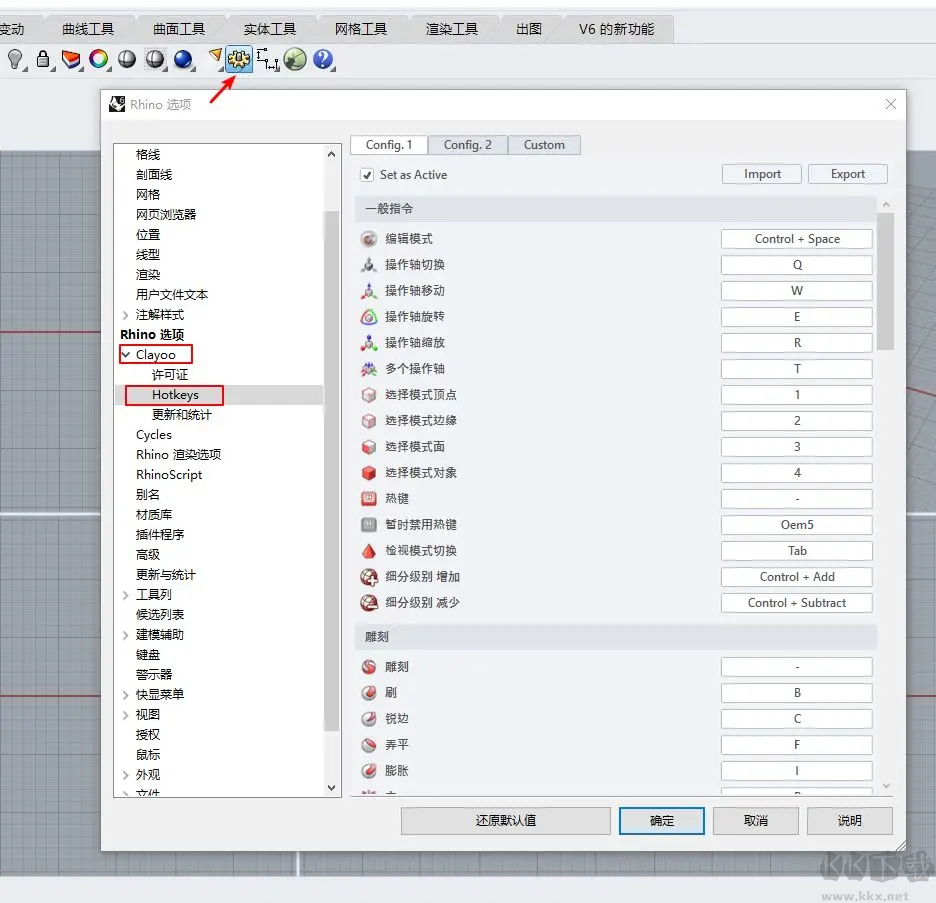This screenshot has width=936, height=903.
Task: Click the 选择模式顶点 vertex selection icon
Action: pyautogui.click(x=368, y=394)
